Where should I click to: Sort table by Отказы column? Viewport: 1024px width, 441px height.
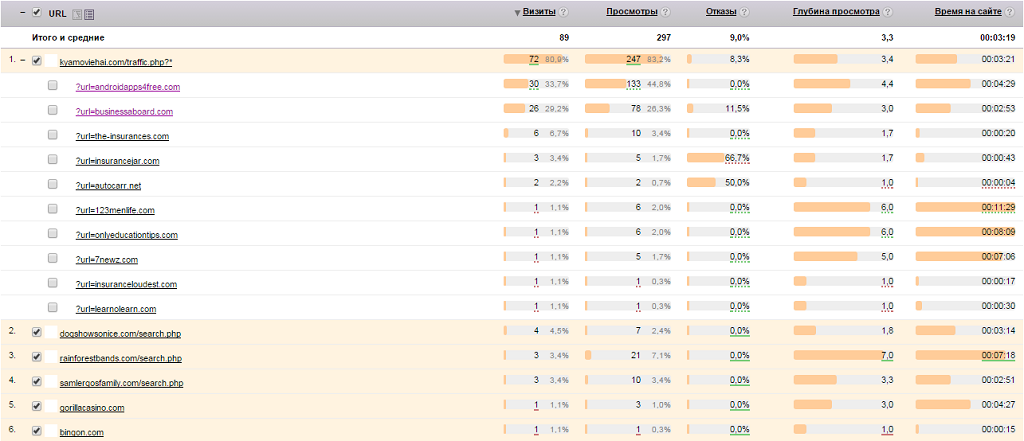click(x=722, y=12)
